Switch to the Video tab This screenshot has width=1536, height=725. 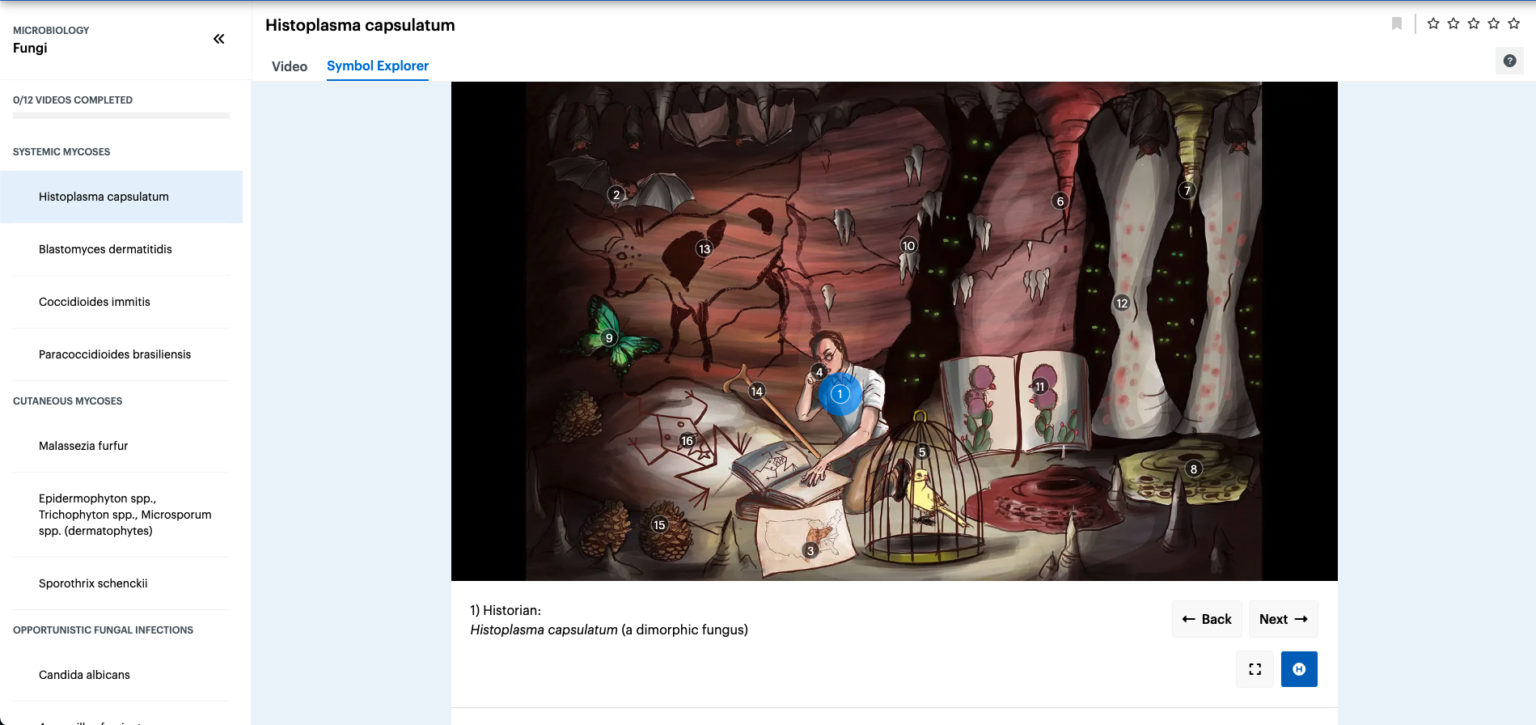pos(289,66)
